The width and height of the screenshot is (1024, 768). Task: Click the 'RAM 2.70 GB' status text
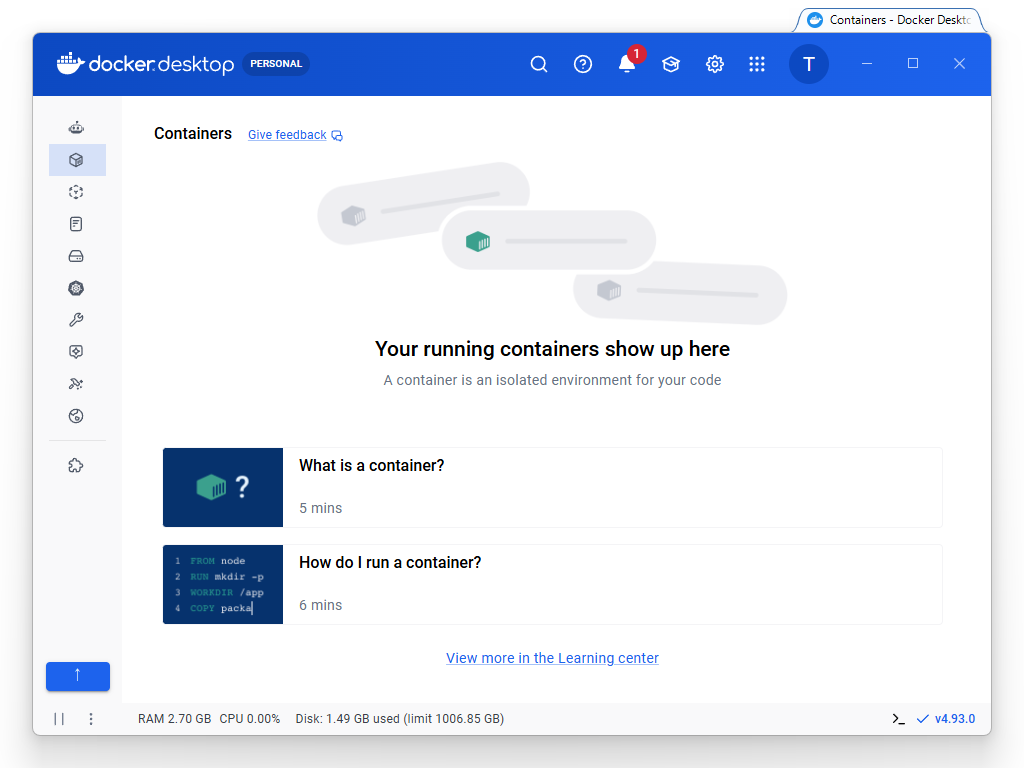tap(174, 719)
